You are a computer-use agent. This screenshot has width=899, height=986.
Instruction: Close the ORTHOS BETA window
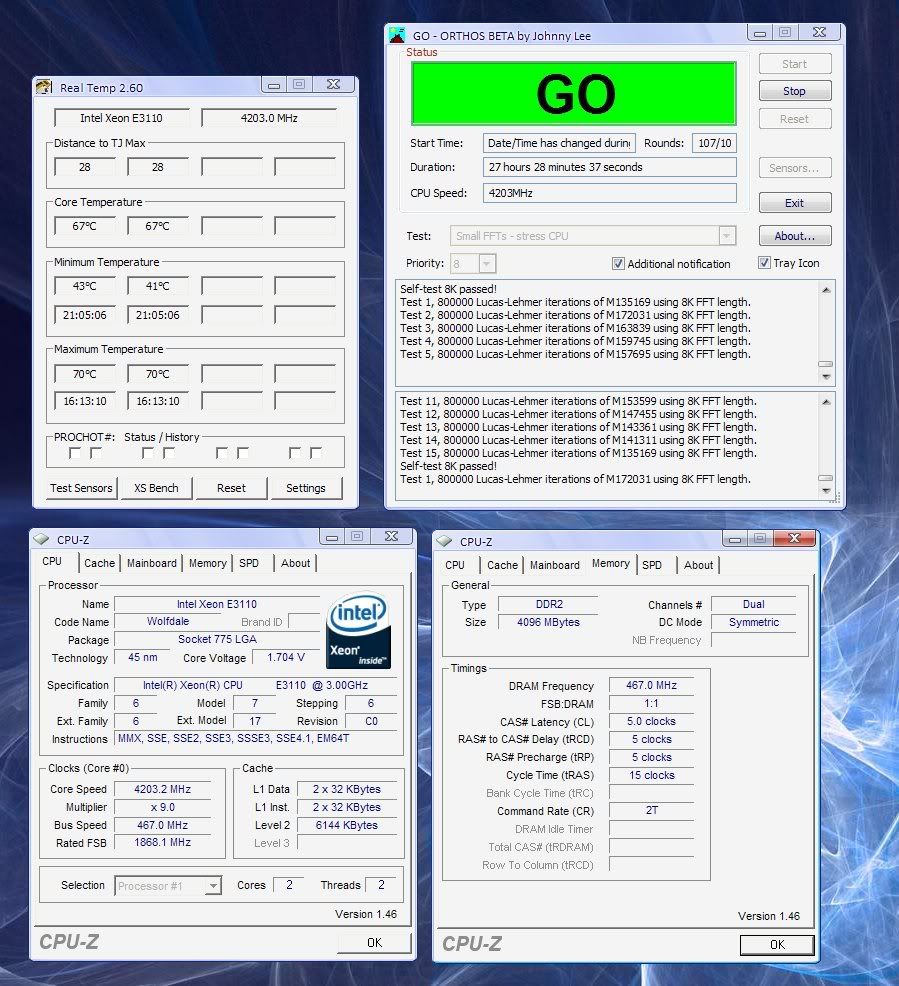point(819,32)
